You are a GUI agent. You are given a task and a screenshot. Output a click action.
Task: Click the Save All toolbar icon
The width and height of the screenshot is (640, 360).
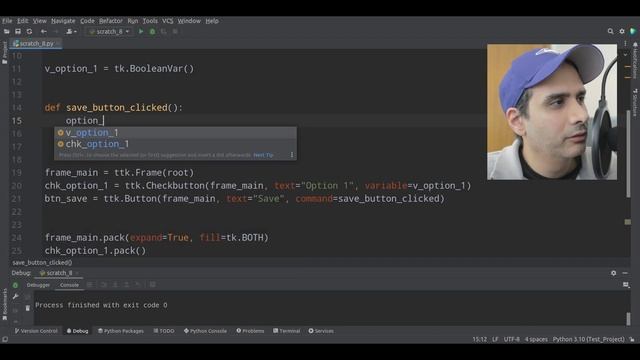coord(18,31)
